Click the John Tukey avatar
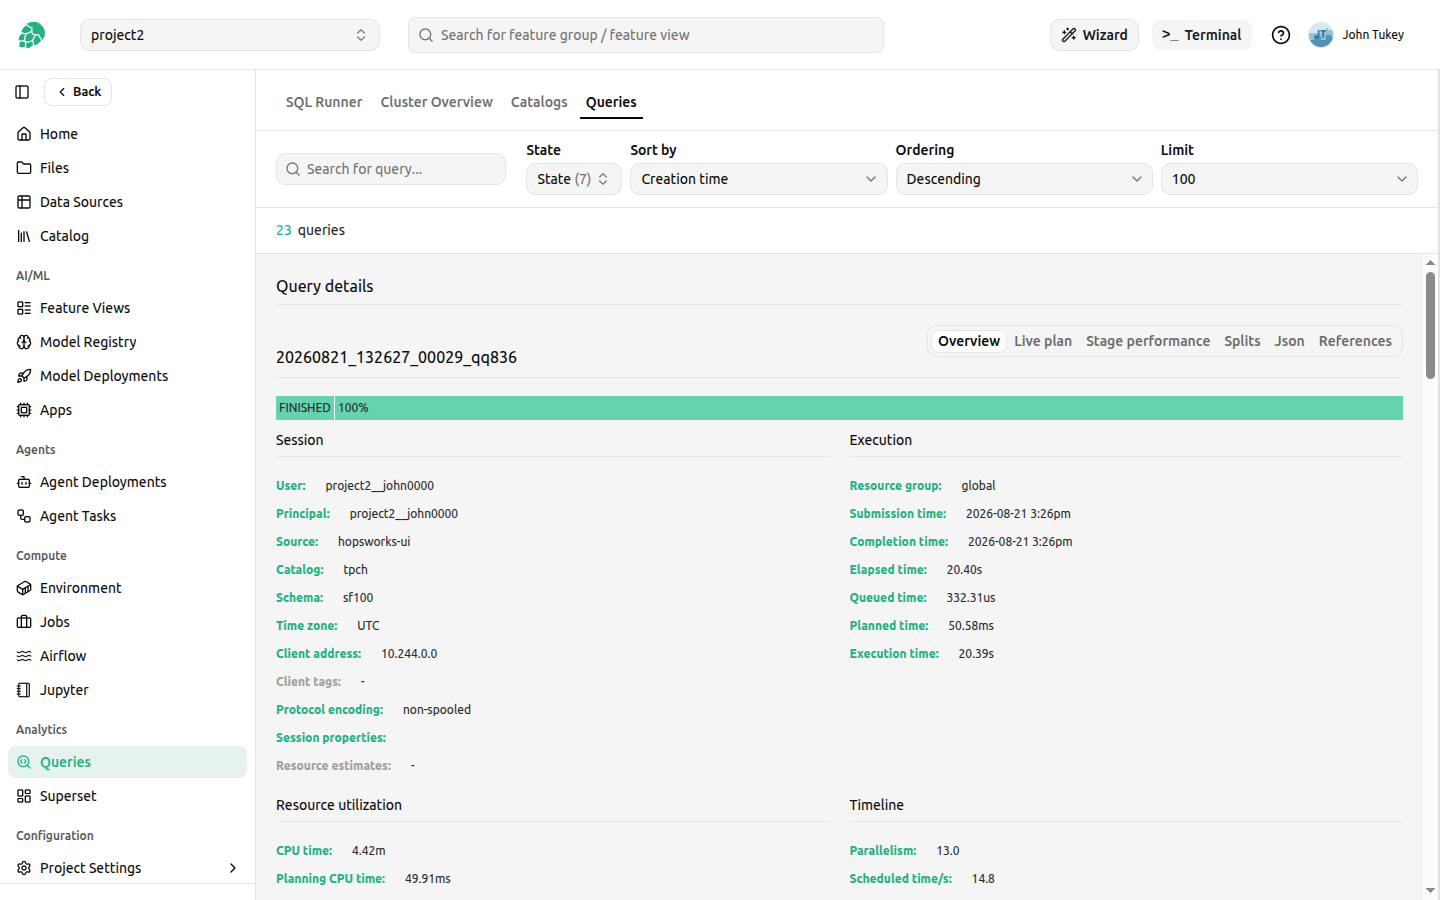The image size is (1440, 900). (x=1321, y=35)
